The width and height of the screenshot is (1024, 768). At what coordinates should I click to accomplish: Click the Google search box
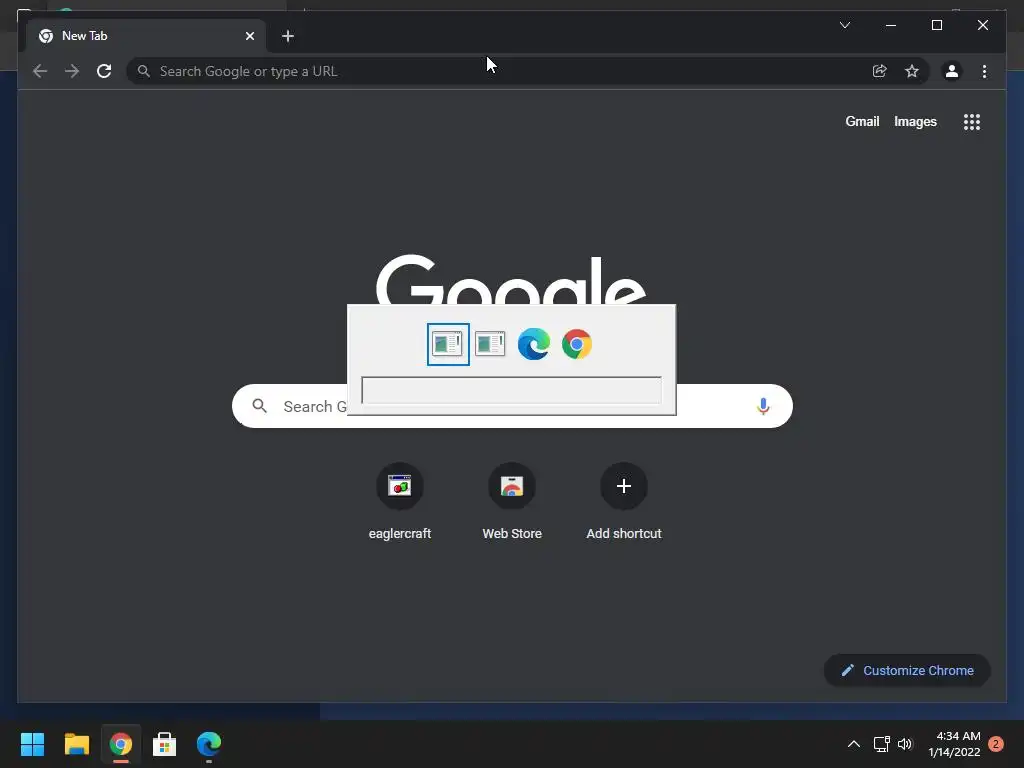[x=512, y=406]
